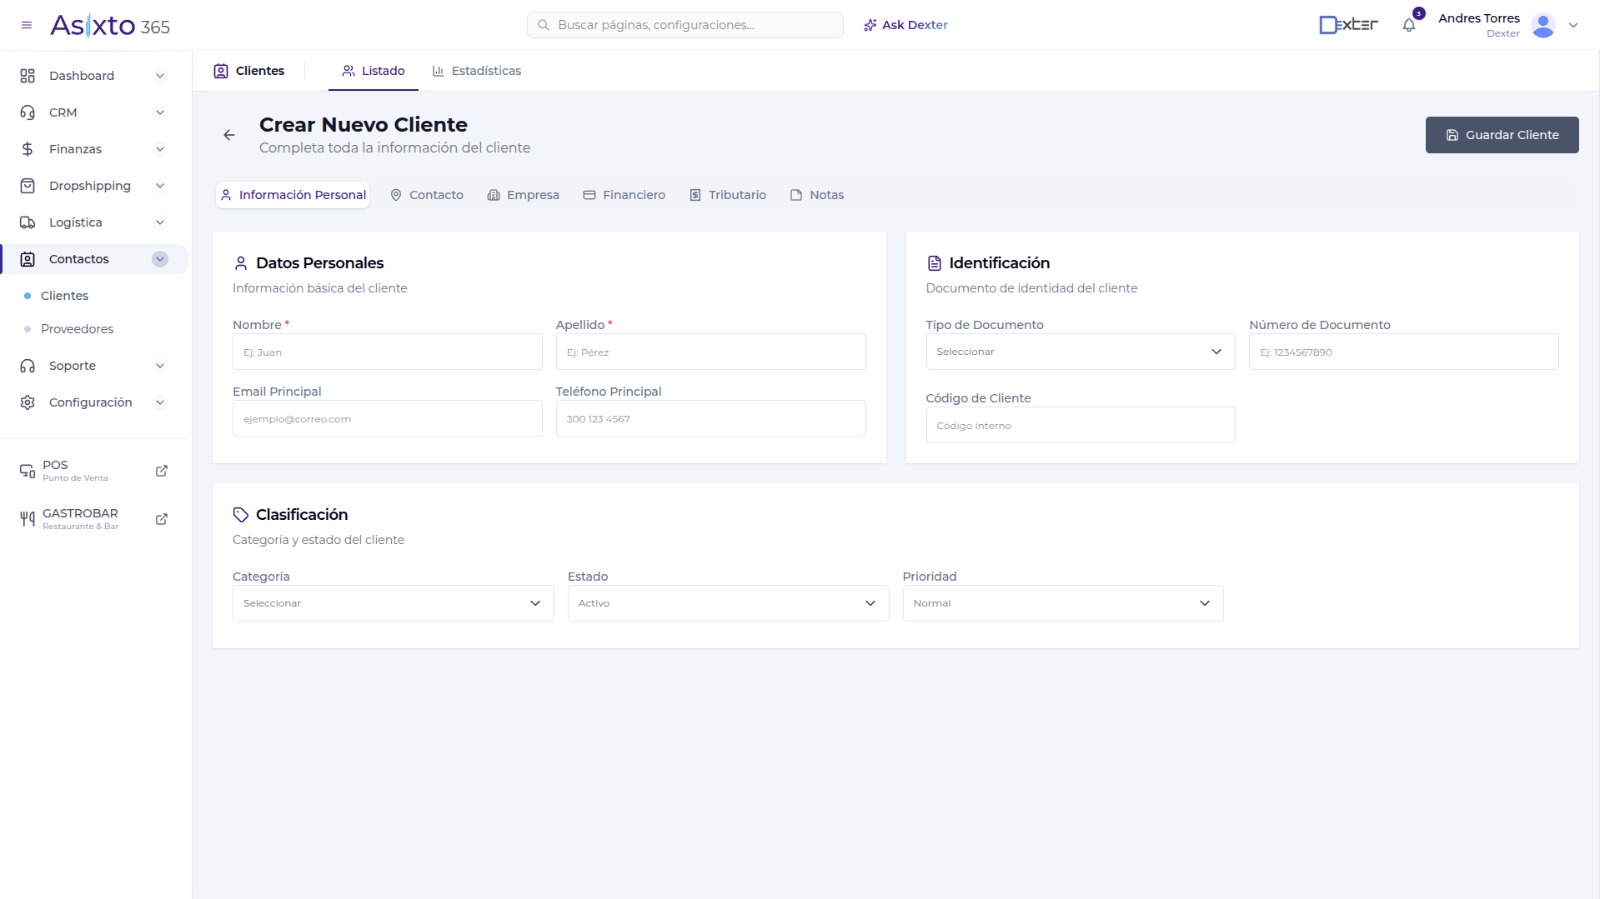Open POS external link icon

pyautogui.click(x=162, y=471)
